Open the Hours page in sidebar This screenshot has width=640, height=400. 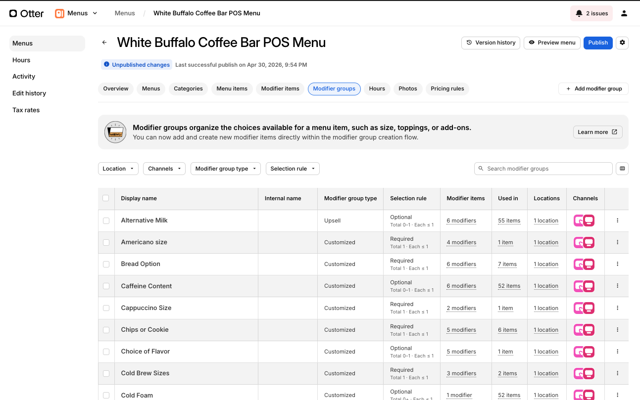[x=21, y=60]
